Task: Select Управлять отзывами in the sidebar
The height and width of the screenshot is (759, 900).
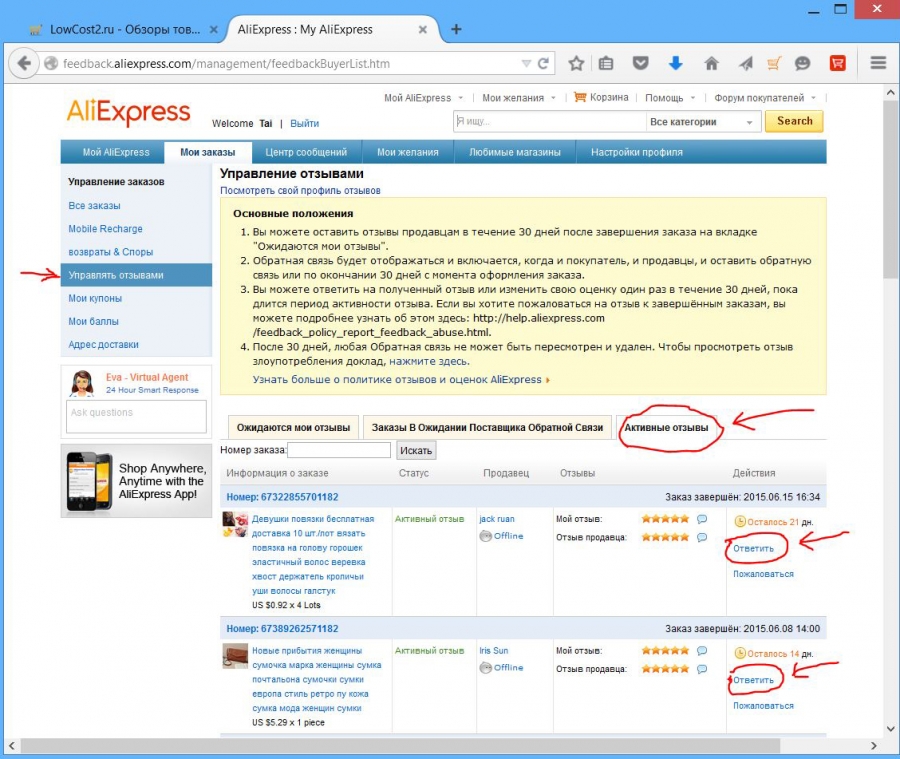Action: [136, 275]
